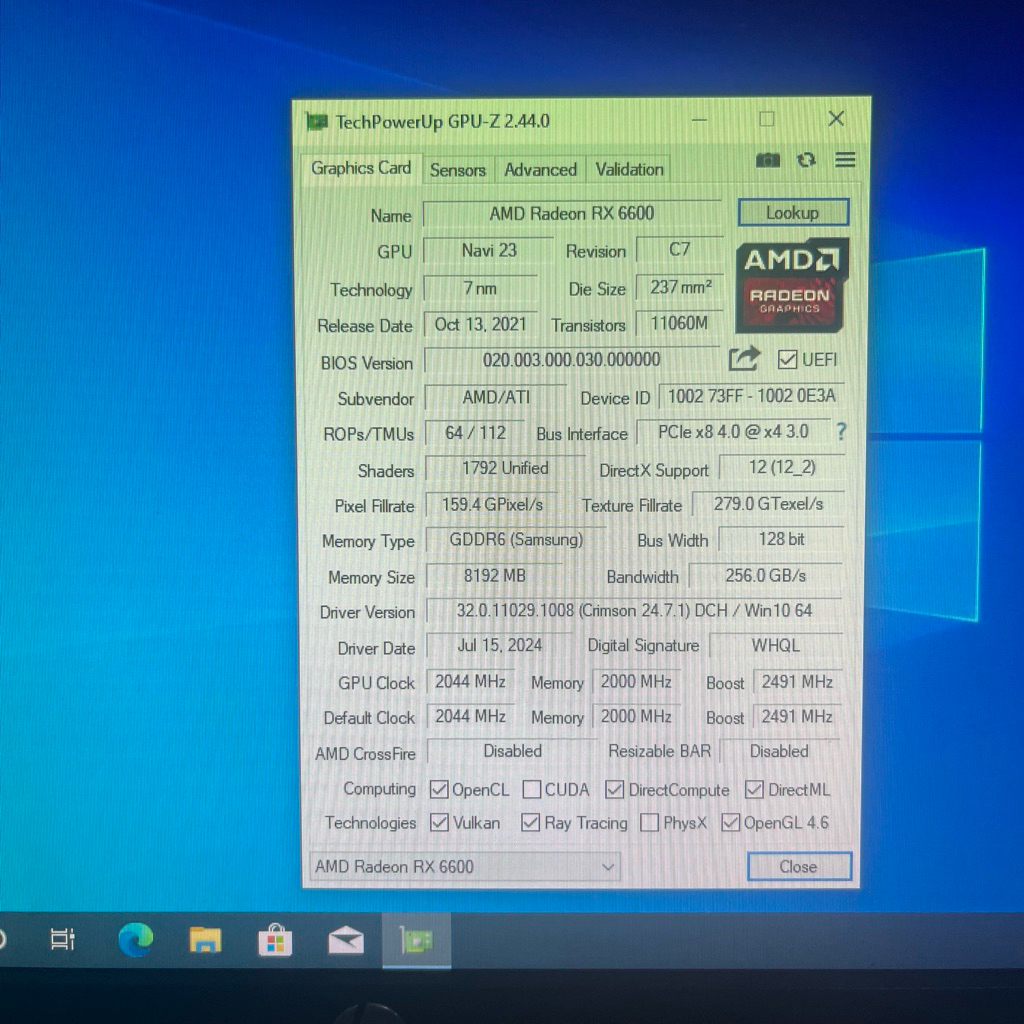Click the Technology value 7 nm
The height and width of the screenshot is (1024, 1024).
point(480,288)
